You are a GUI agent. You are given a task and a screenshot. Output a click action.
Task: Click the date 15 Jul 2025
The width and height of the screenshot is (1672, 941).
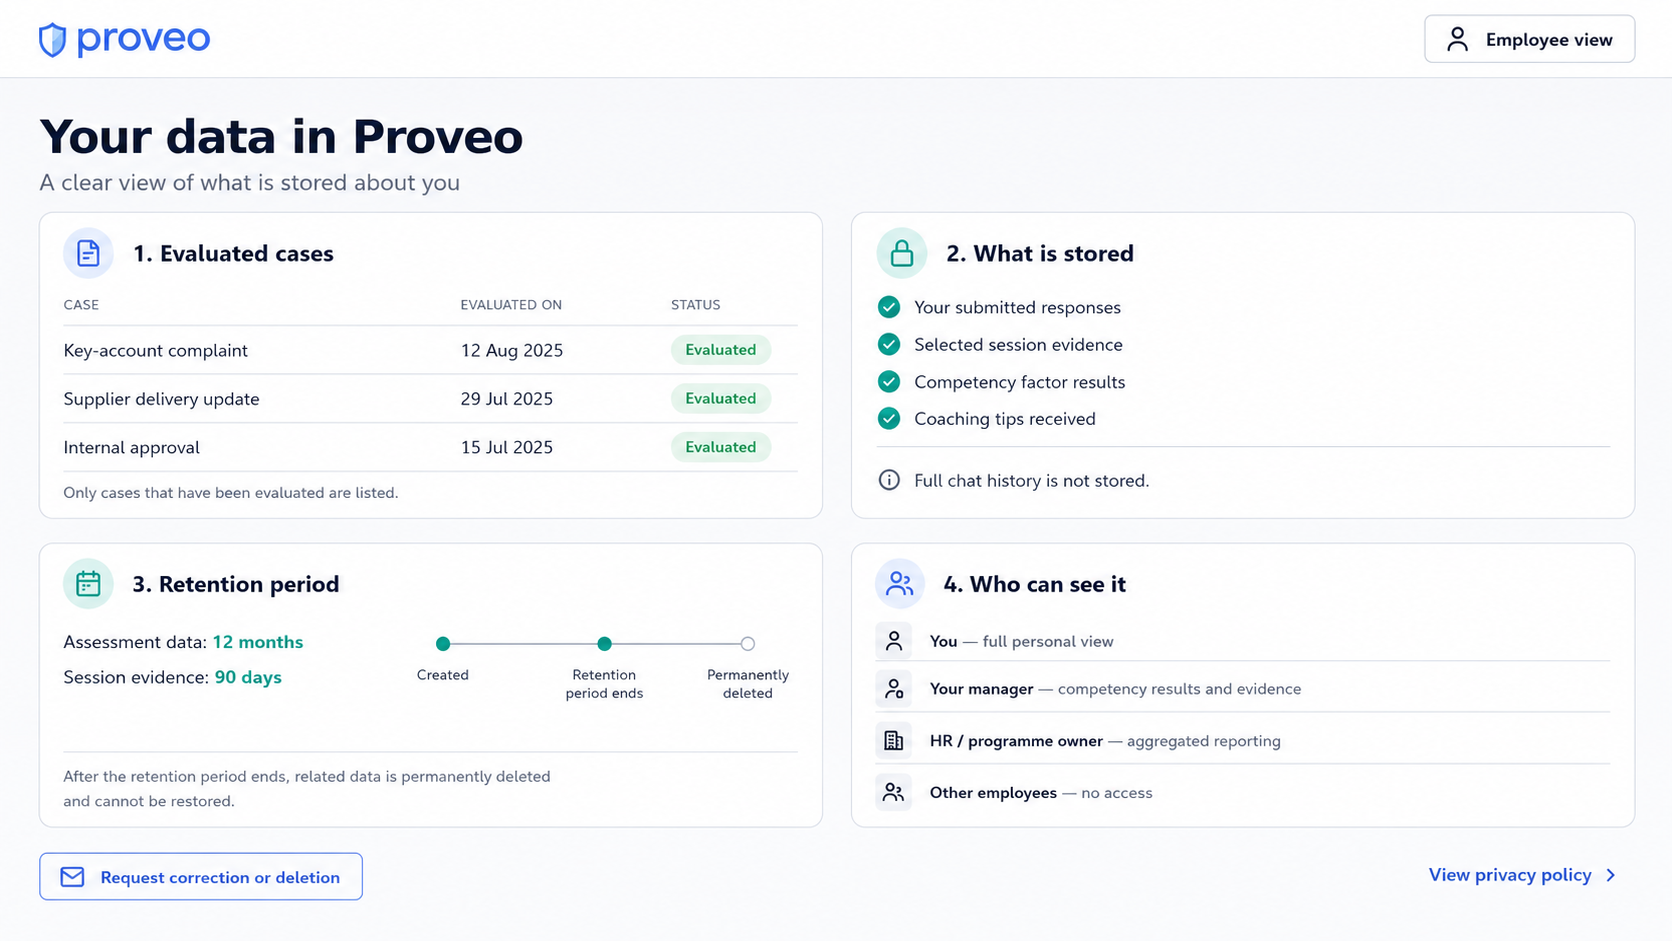pos(507,447)
